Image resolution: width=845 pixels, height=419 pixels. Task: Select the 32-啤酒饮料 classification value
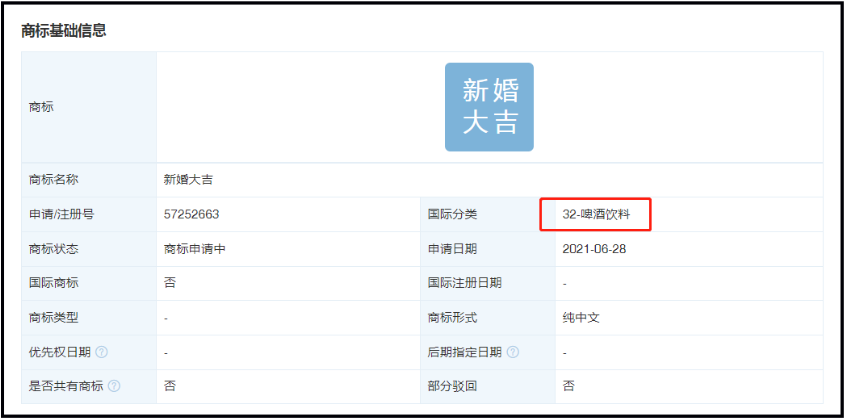click(x=597, y=214)
